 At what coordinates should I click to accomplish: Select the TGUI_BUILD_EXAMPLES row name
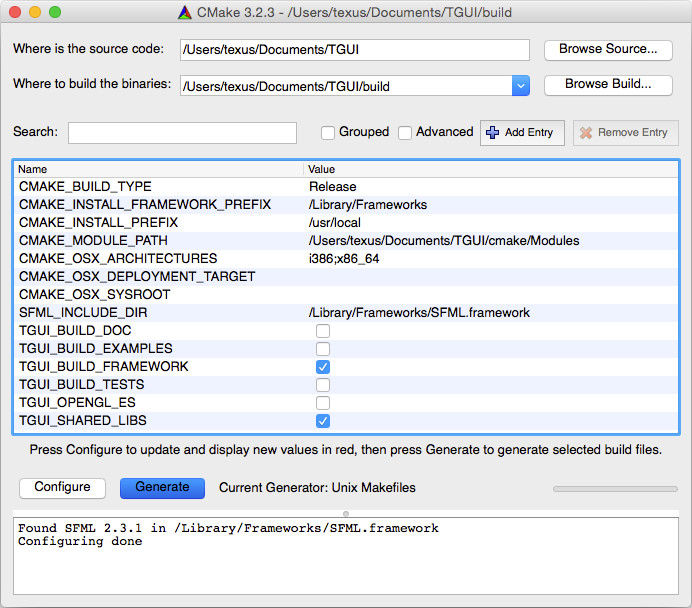click(95, 349)
